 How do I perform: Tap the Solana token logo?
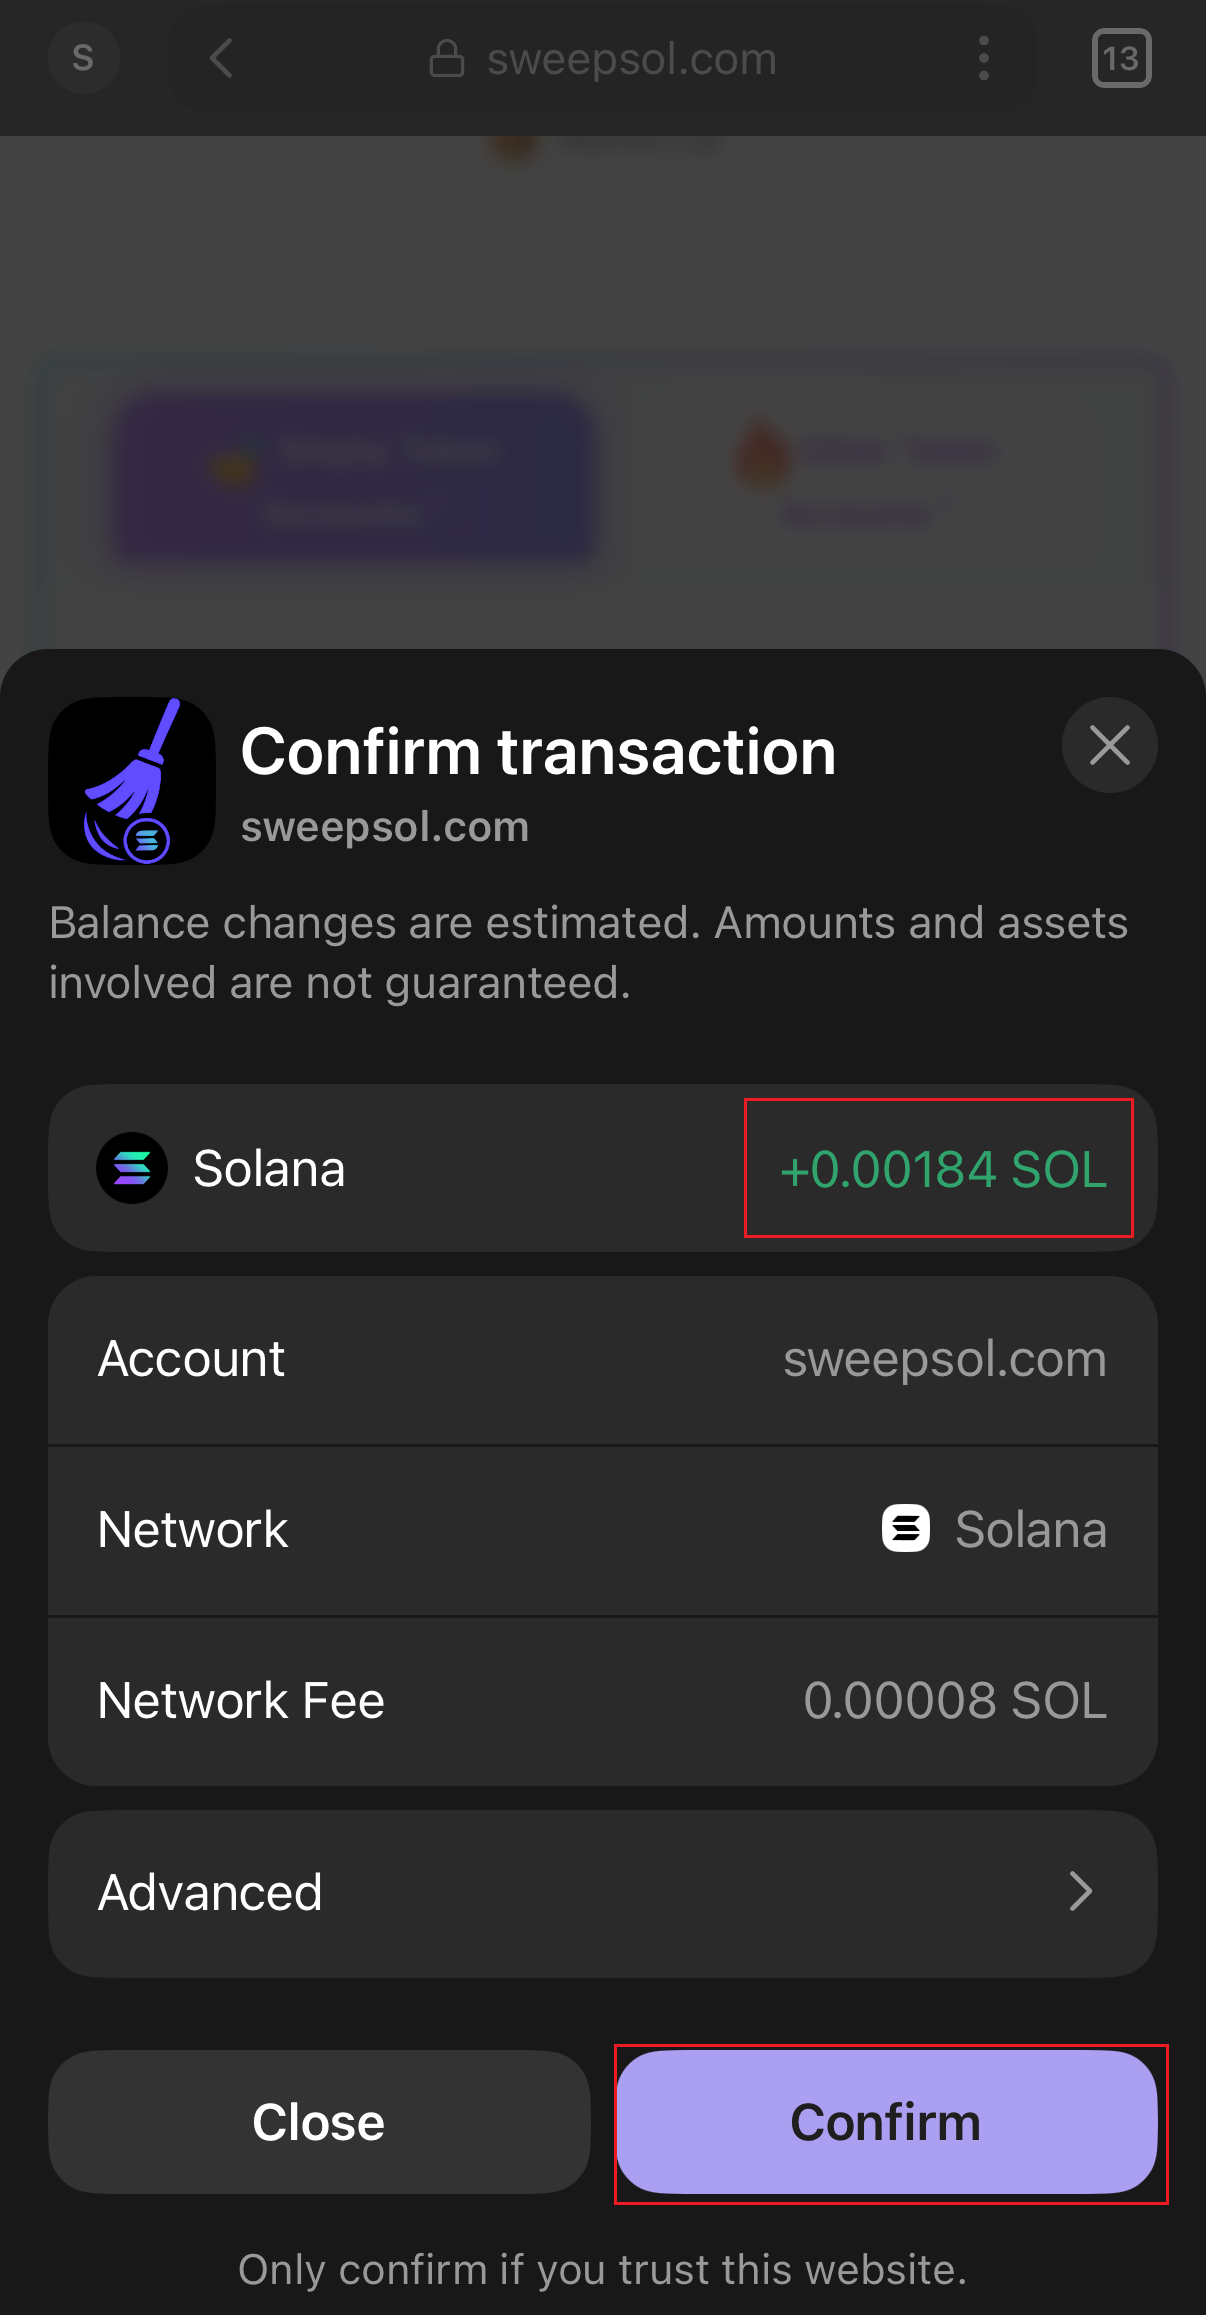132,1168
